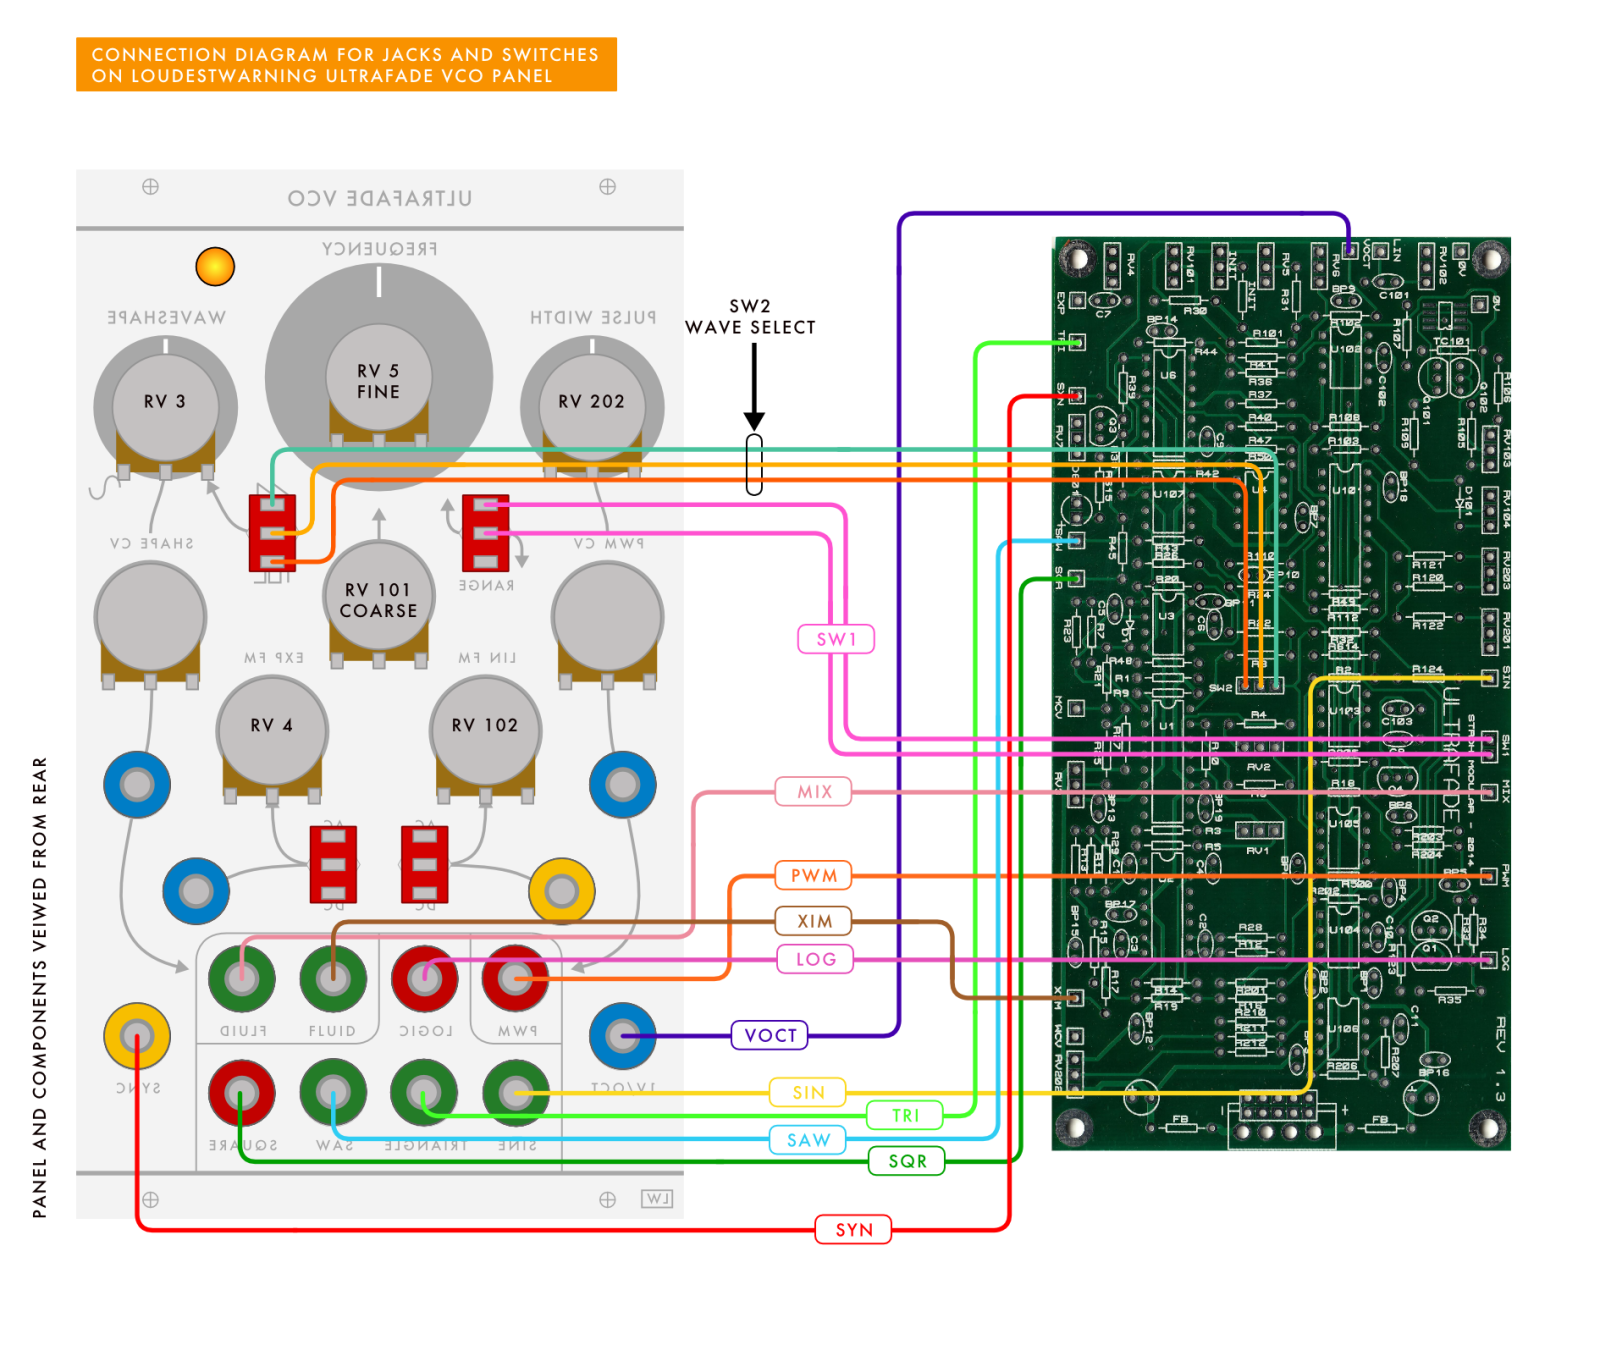This screenshot has height=1356, width=1600.
Task: Click the PWM pad on PCB right edge
Action: coord(1489,876)
